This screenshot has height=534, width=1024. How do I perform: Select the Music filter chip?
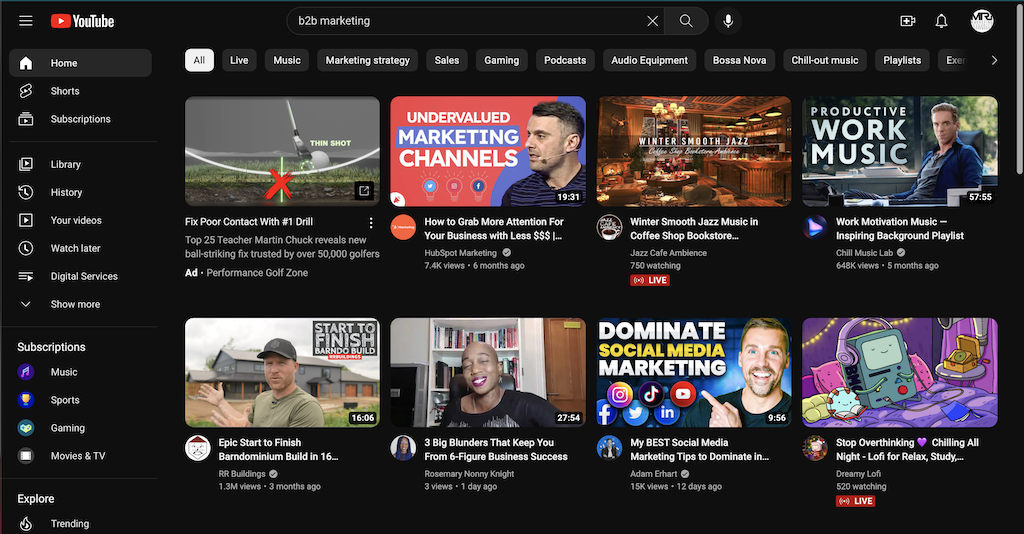coord(287,60)
